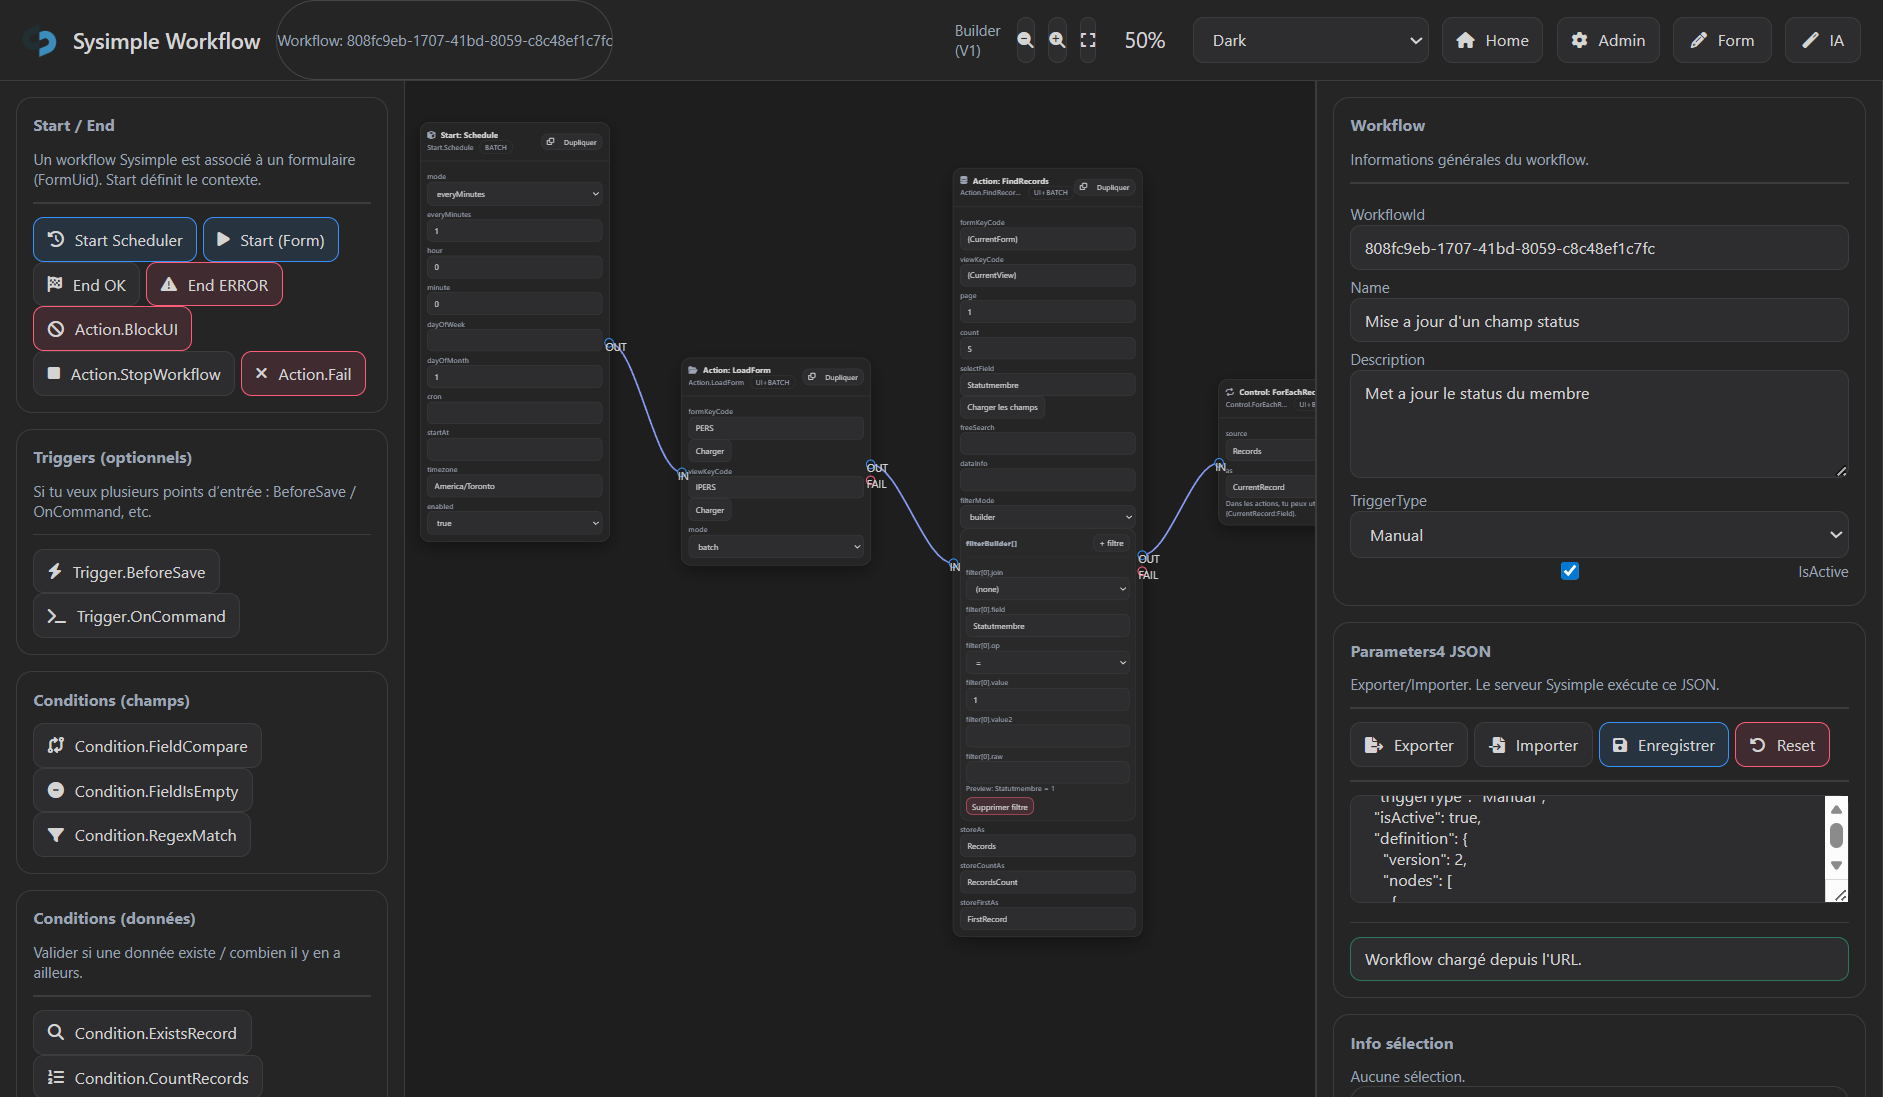Click the Sysimple Workflow logo icon

pyautogui.click(x=40, y=41)
